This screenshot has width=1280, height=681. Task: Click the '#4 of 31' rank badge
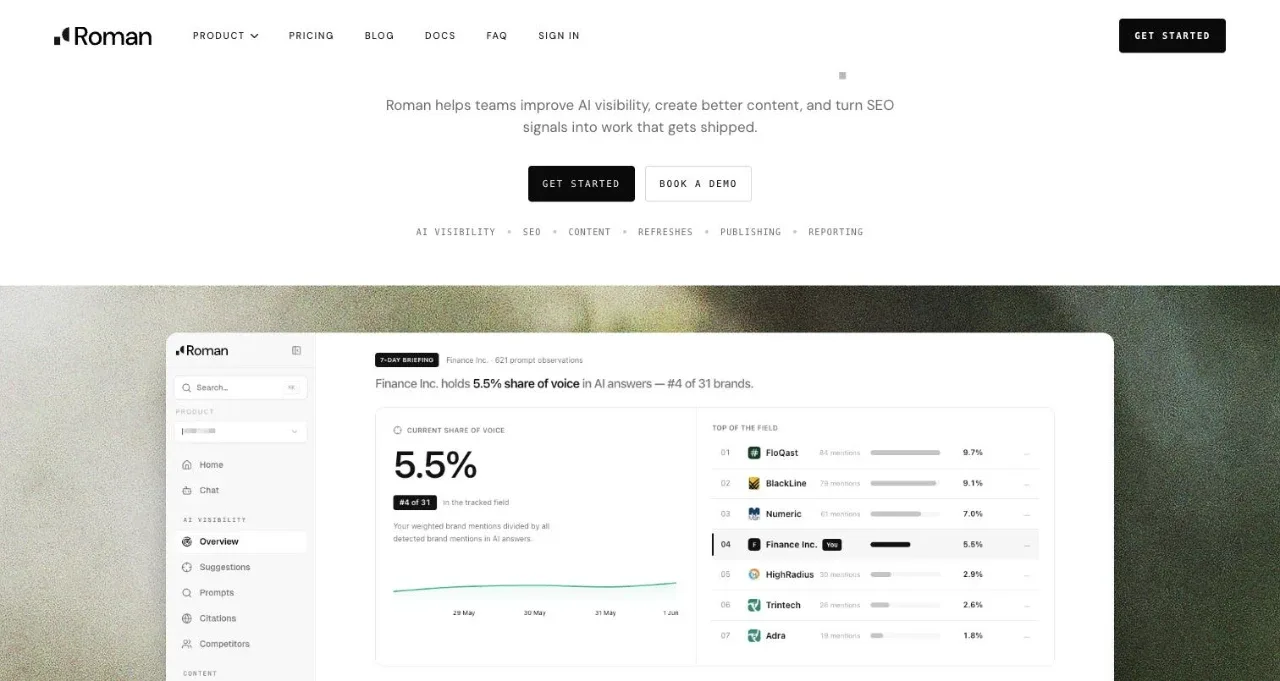pos(415,503)
